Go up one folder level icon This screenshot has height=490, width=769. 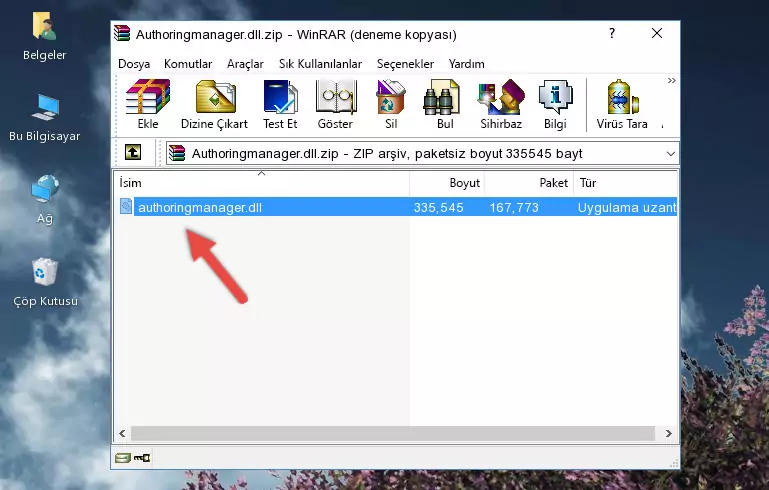click(x=133, y=153)
